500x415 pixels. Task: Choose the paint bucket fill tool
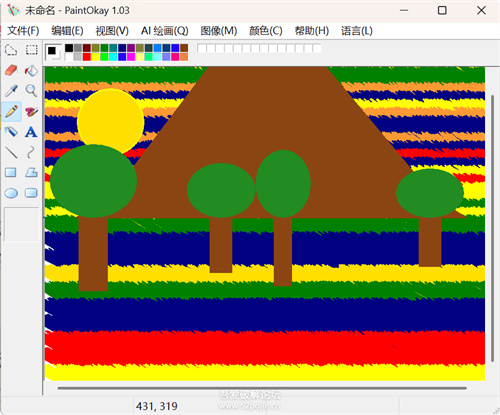[32, 70]
